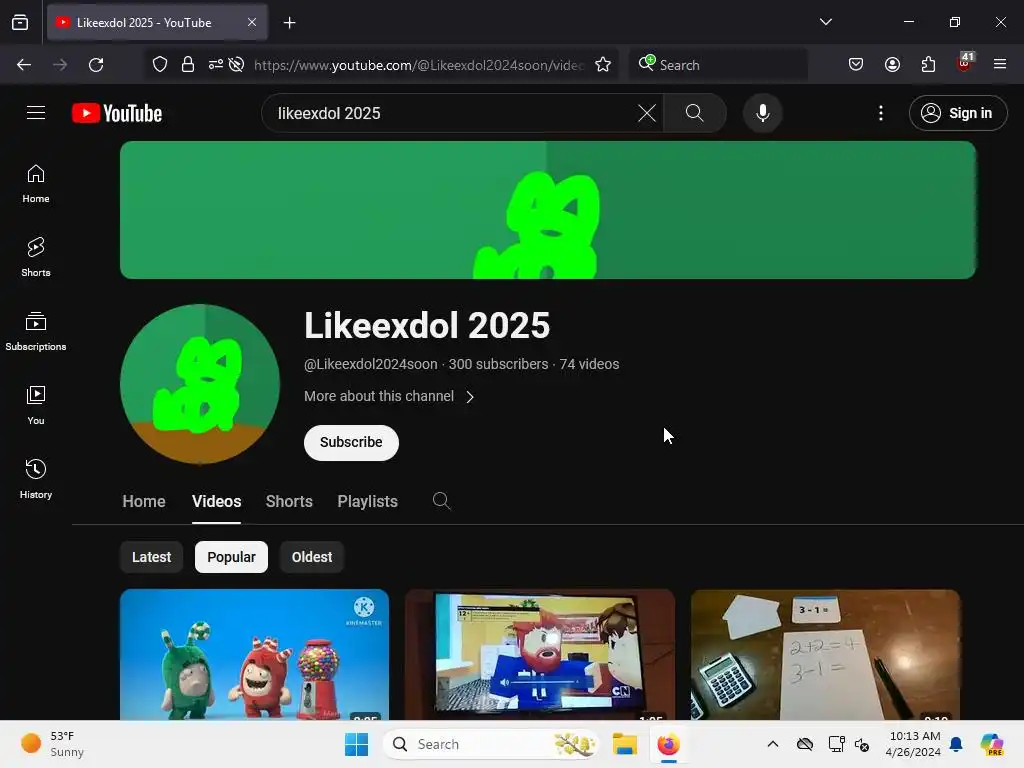Click the channel avatar image

[x=200, y=384]
